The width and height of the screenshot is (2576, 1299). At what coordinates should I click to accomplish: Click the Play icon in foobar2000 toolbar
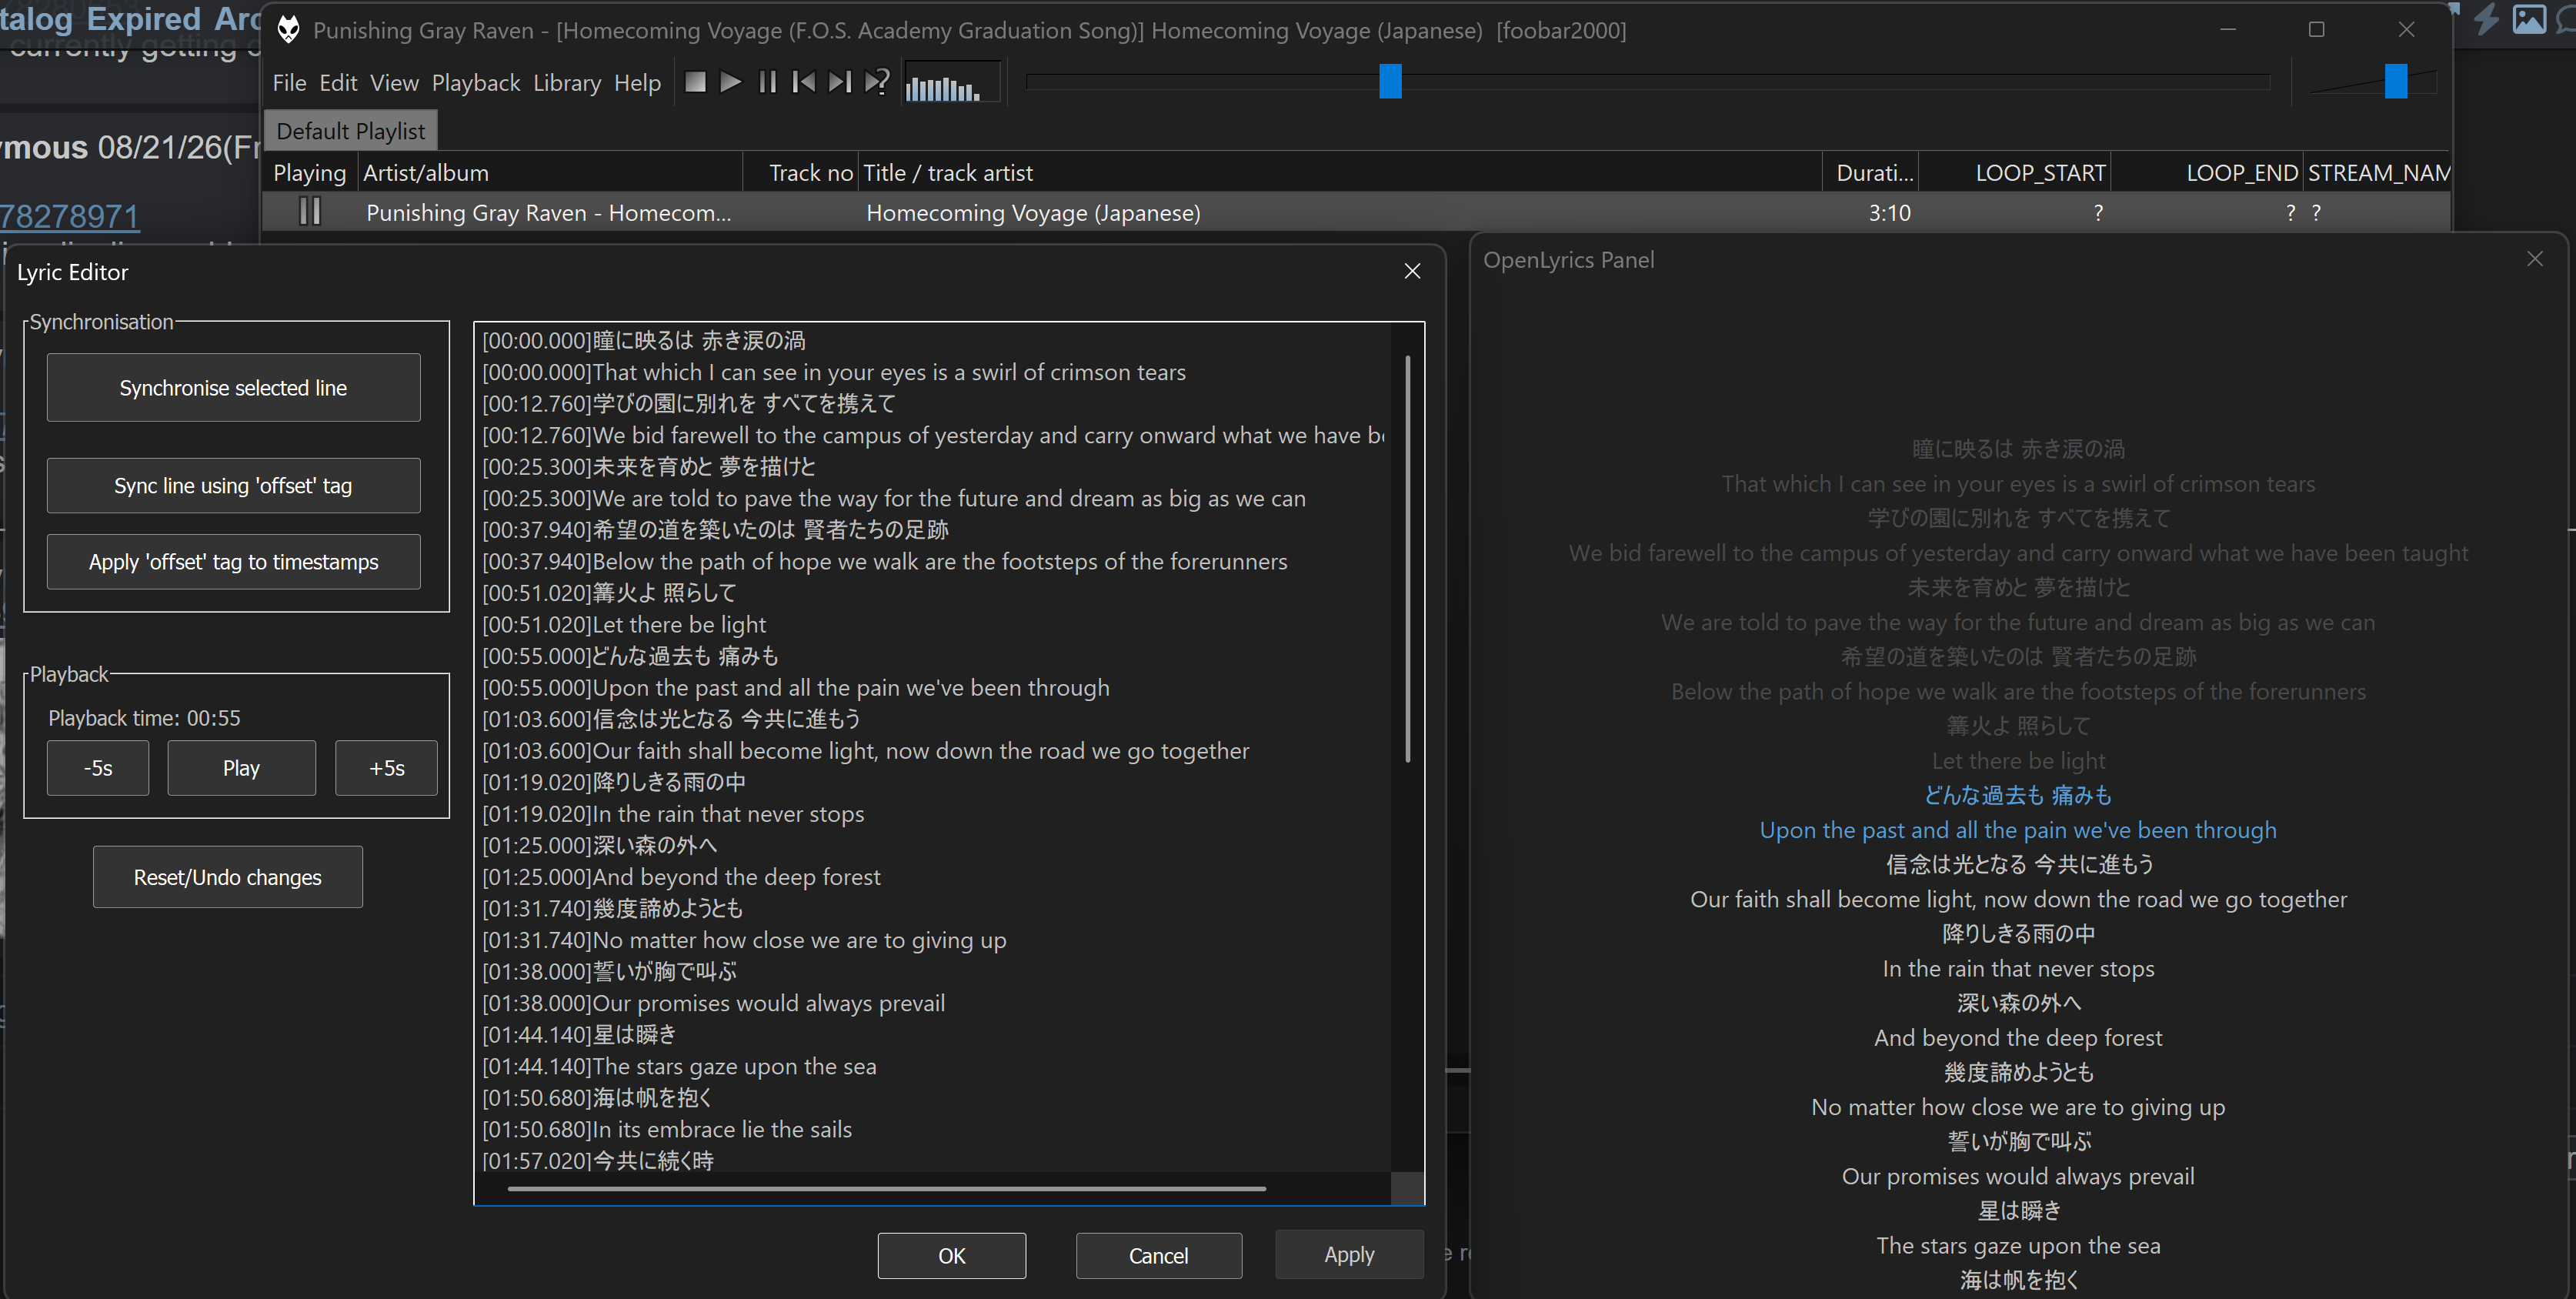731,82
